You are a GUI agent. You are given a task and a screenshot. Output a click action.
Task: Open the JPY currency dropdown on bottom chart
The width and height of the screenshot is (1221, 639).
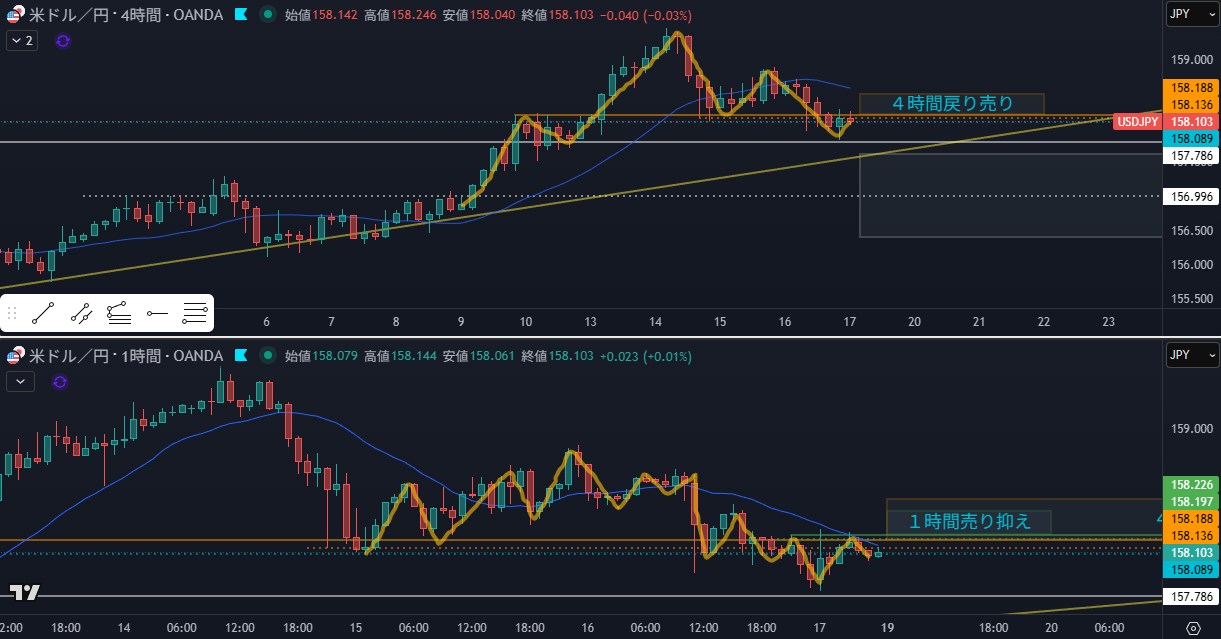(x=1192, y=355)
